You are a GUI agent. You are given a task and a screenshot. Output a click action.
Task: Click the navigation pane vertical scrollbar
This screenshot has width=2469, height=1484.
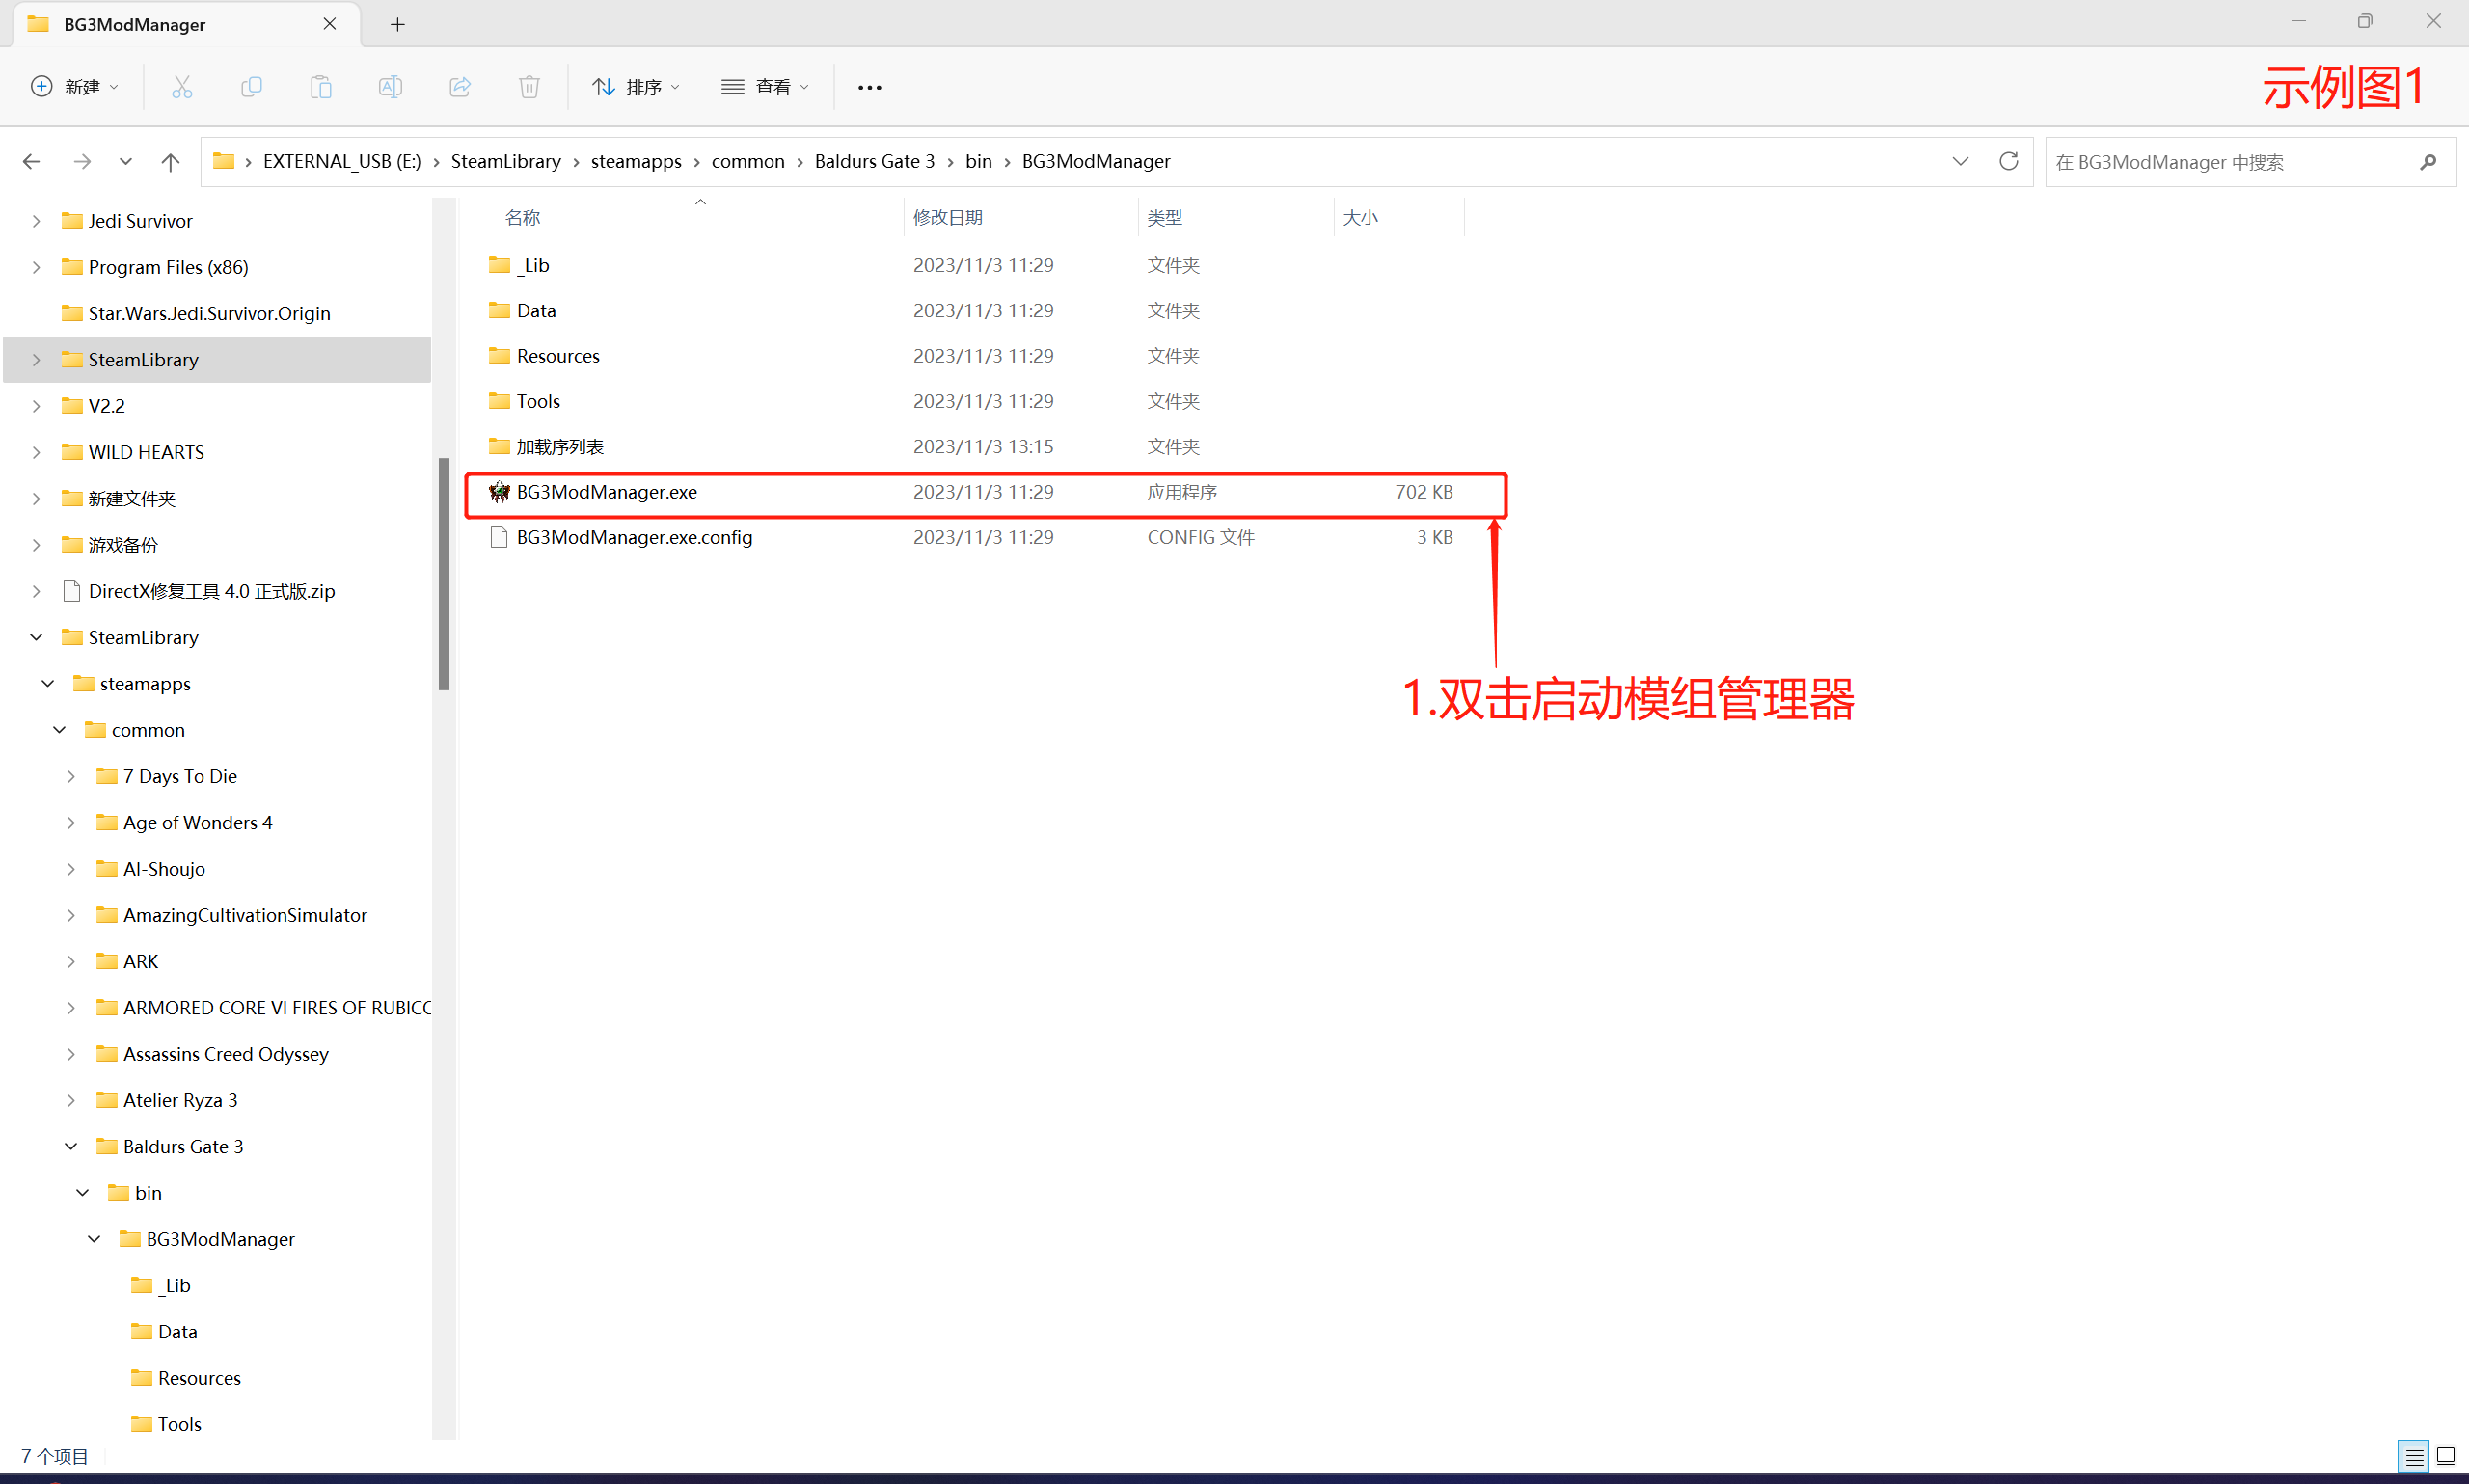(444, 573)
